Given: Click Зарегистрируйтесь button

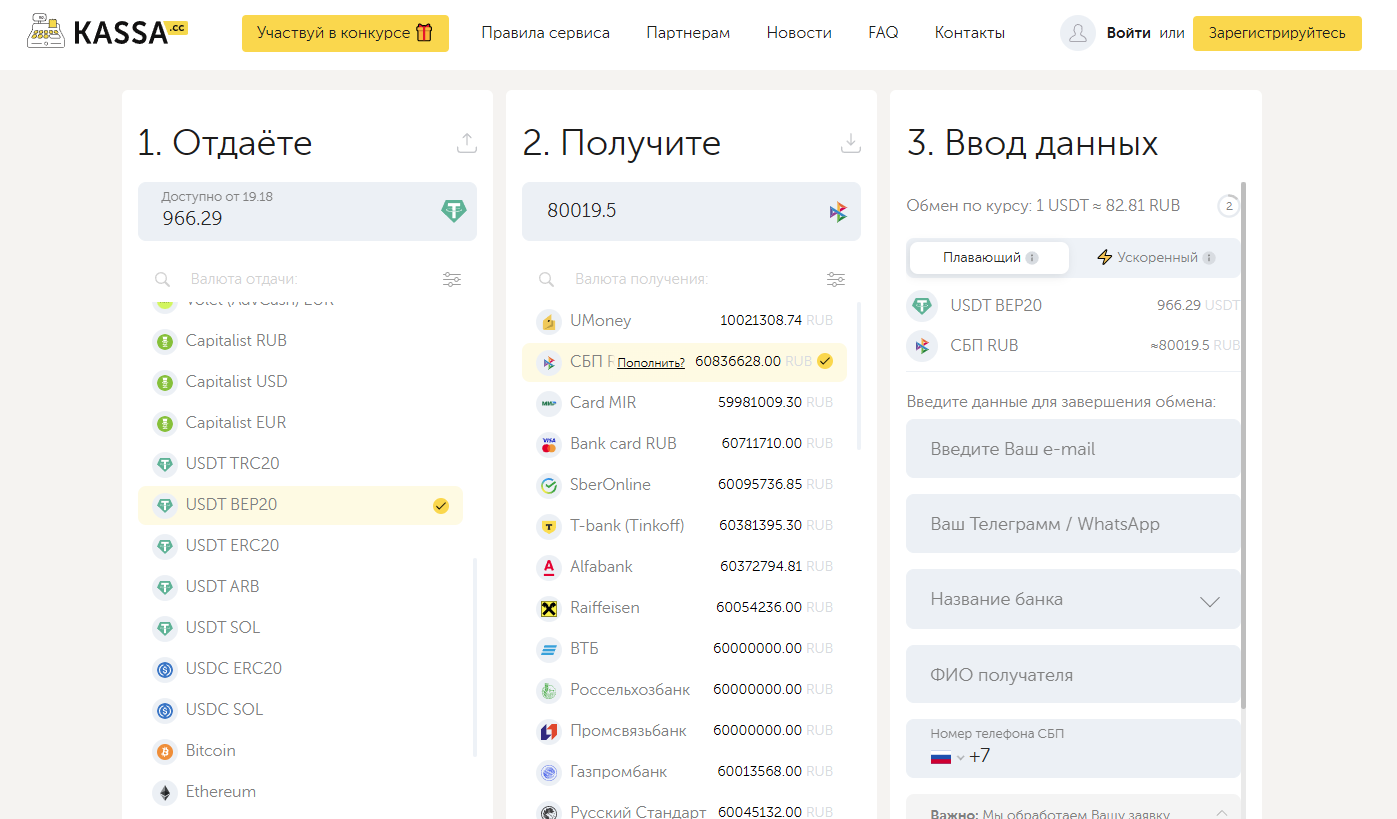Looking at the screenshot, I should coord(1277,33).
